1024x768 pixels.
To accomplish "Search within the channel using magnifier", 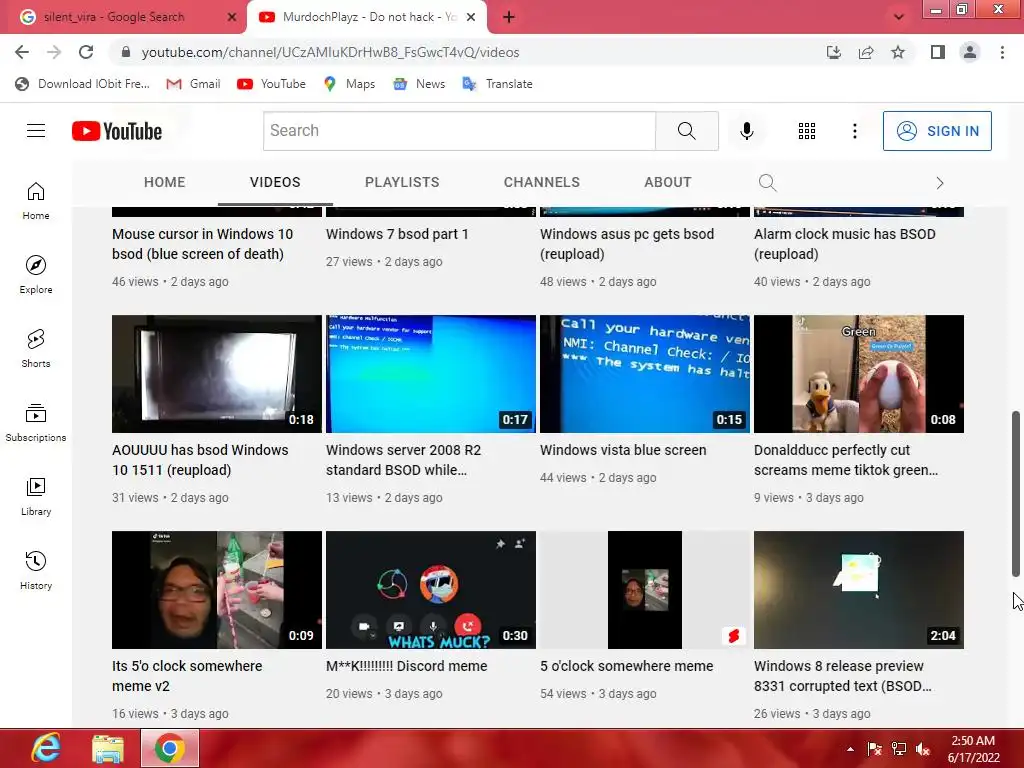I will [767, 182].
